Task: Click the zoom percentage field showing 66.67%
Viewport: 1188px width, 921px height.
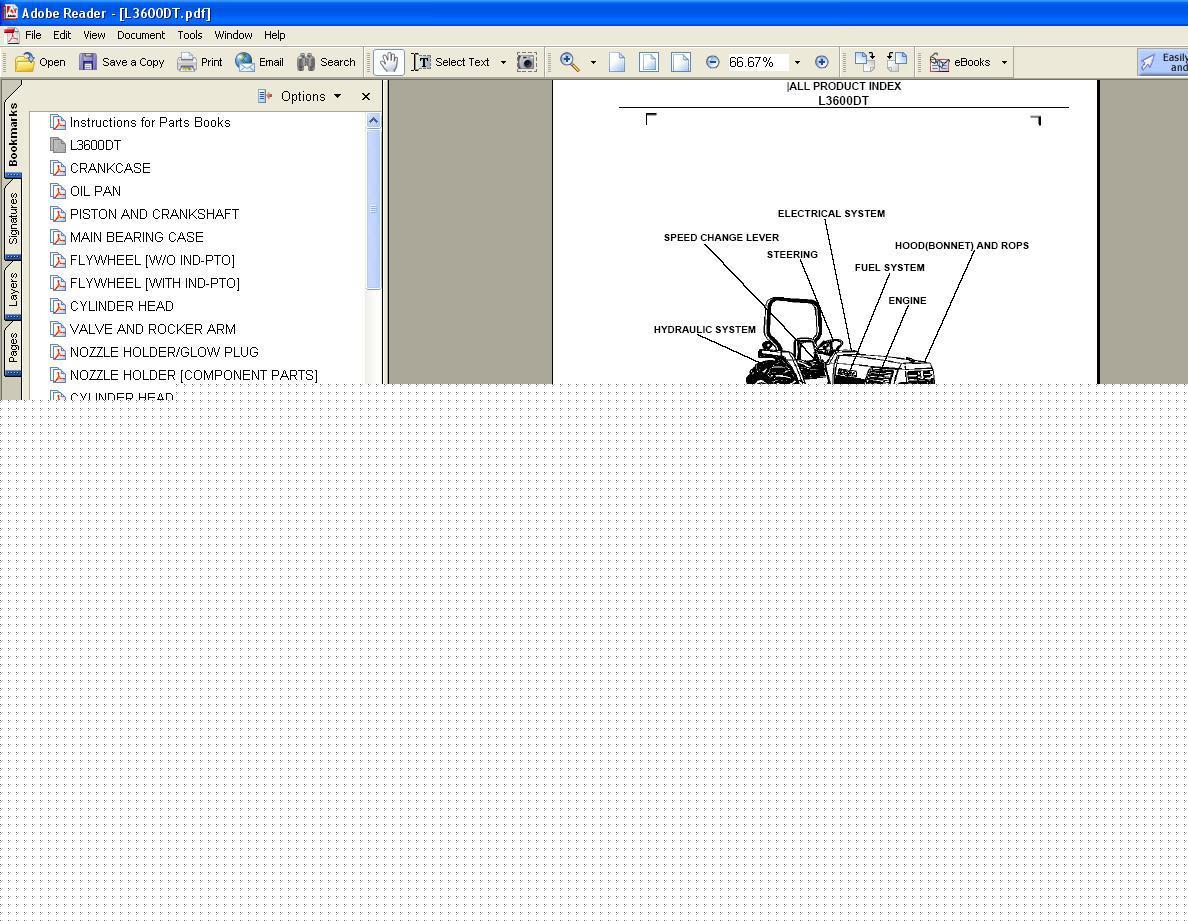Action: point(756,62)
